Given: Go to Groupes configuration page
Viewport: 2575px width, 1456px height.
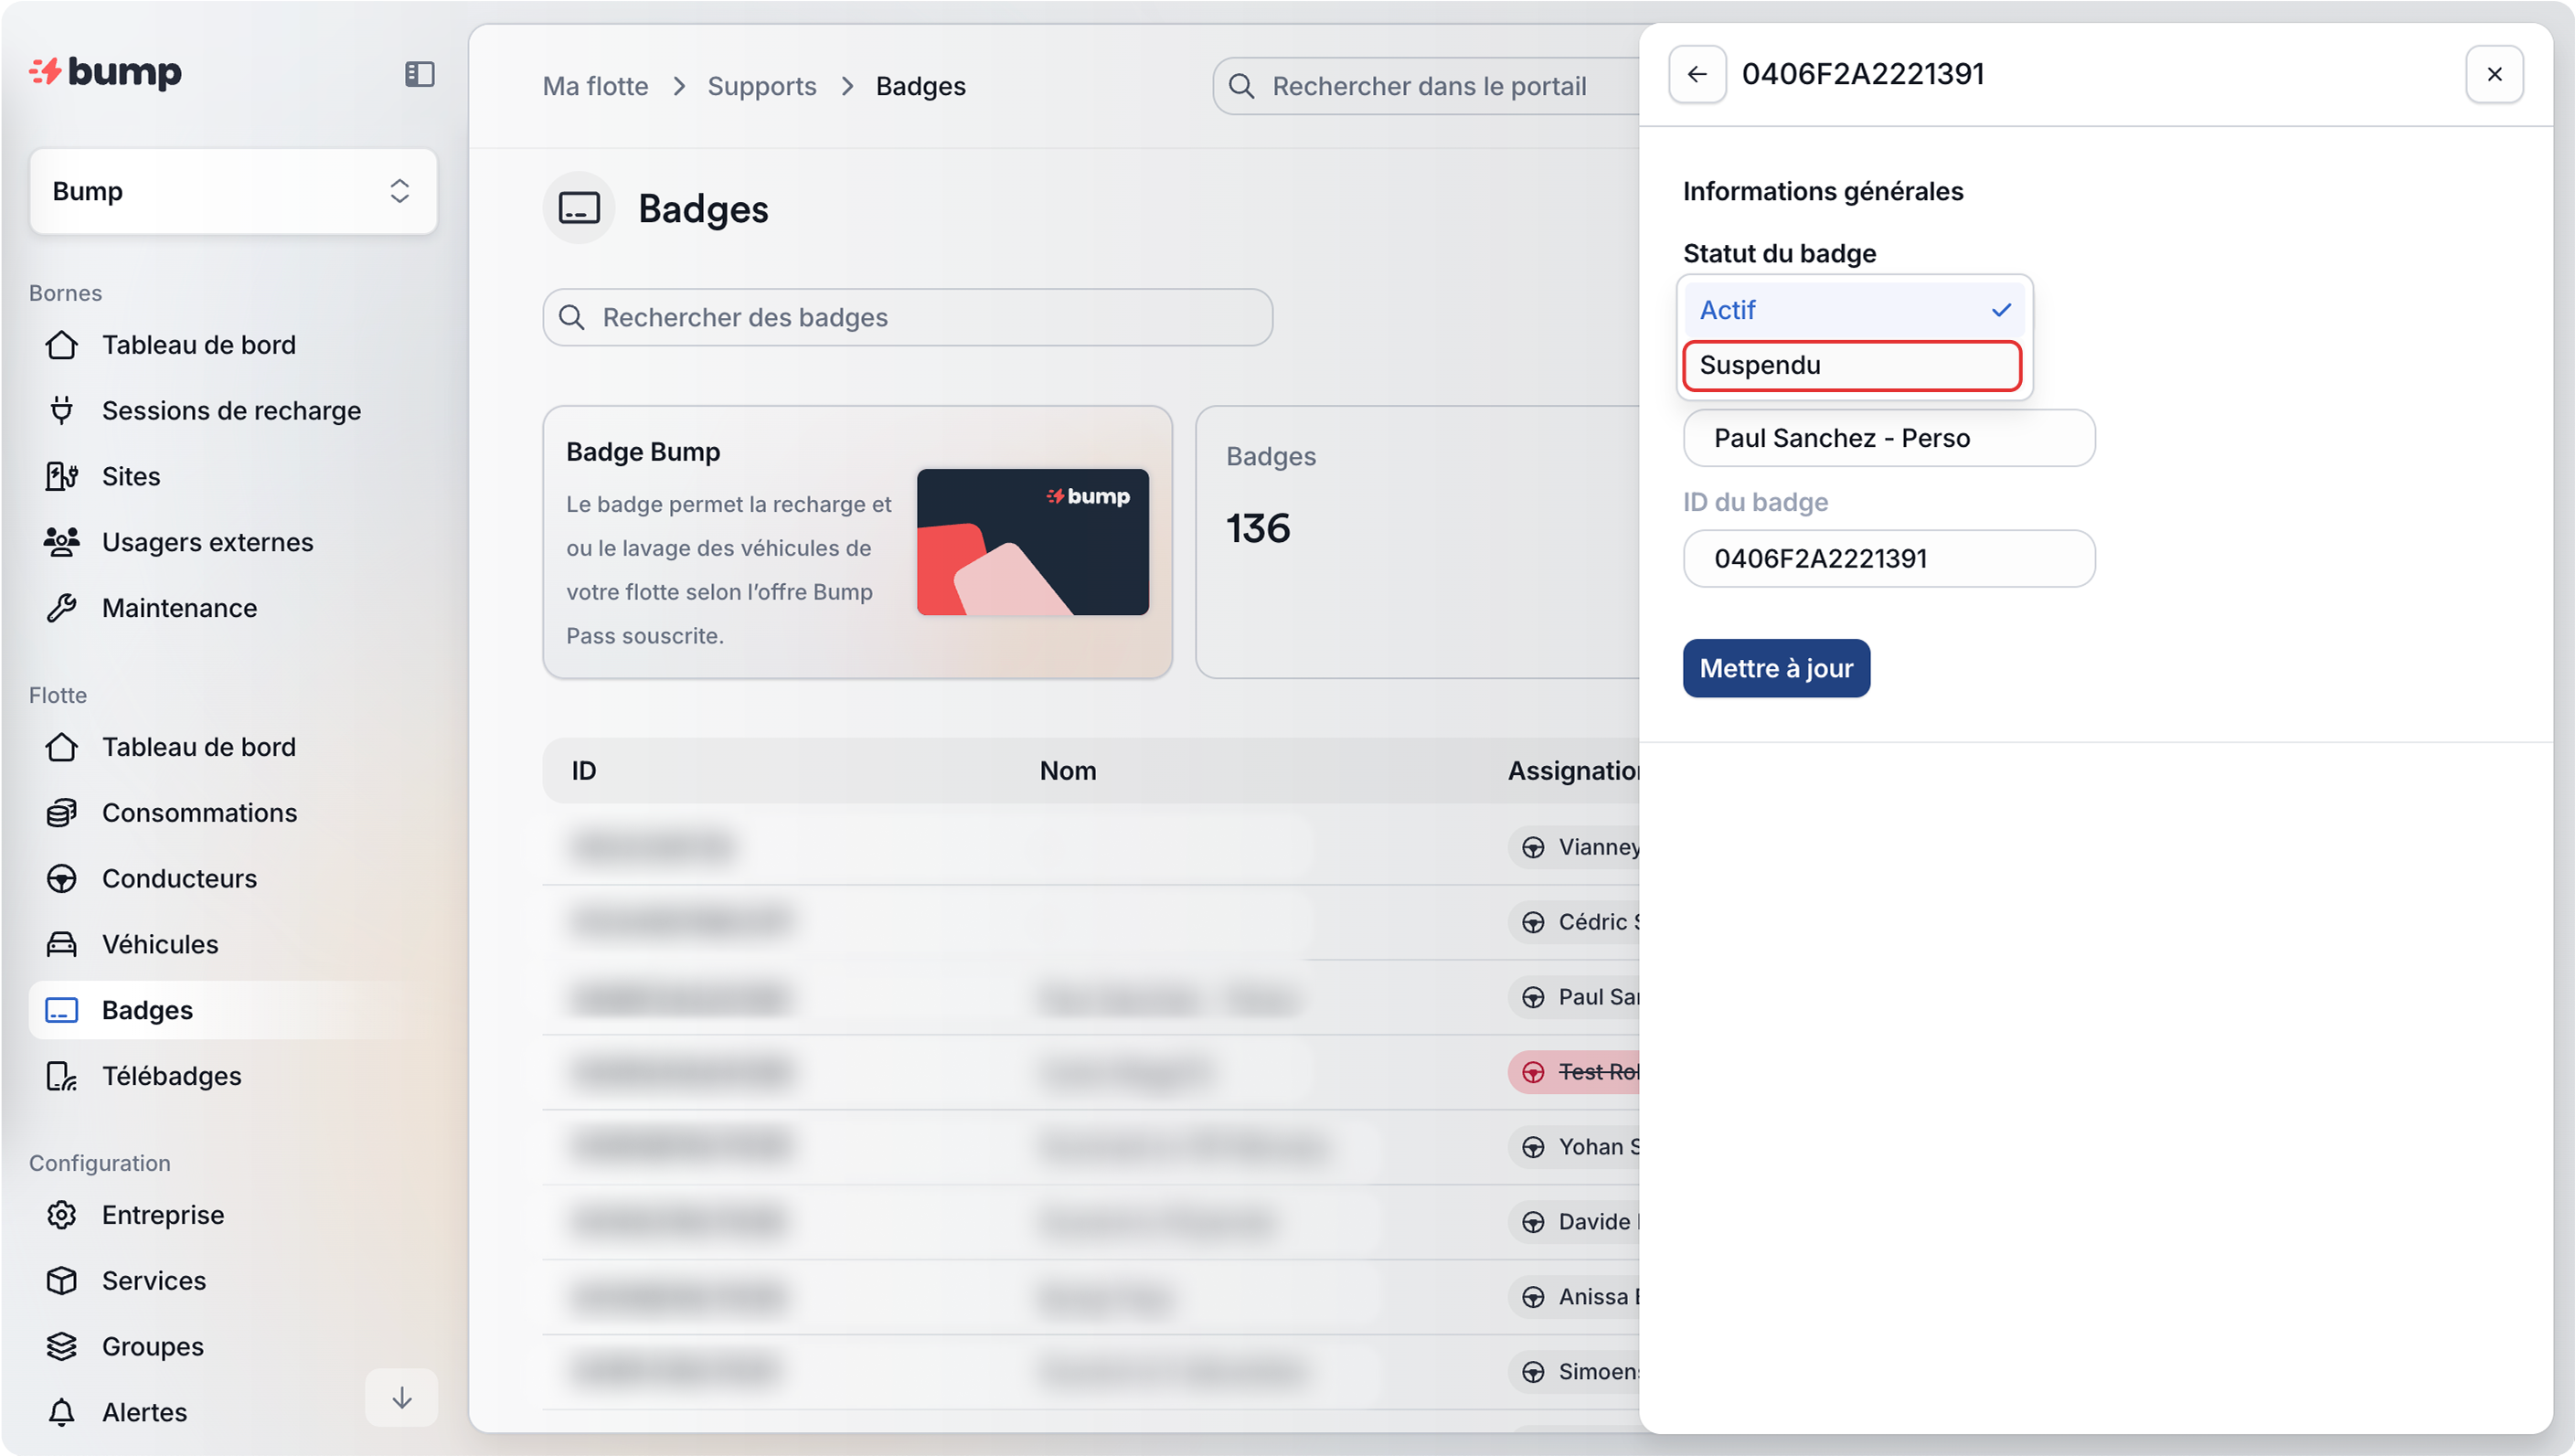Looking at the screenshot, I should pyautogui.click(x=152, y=1346).
